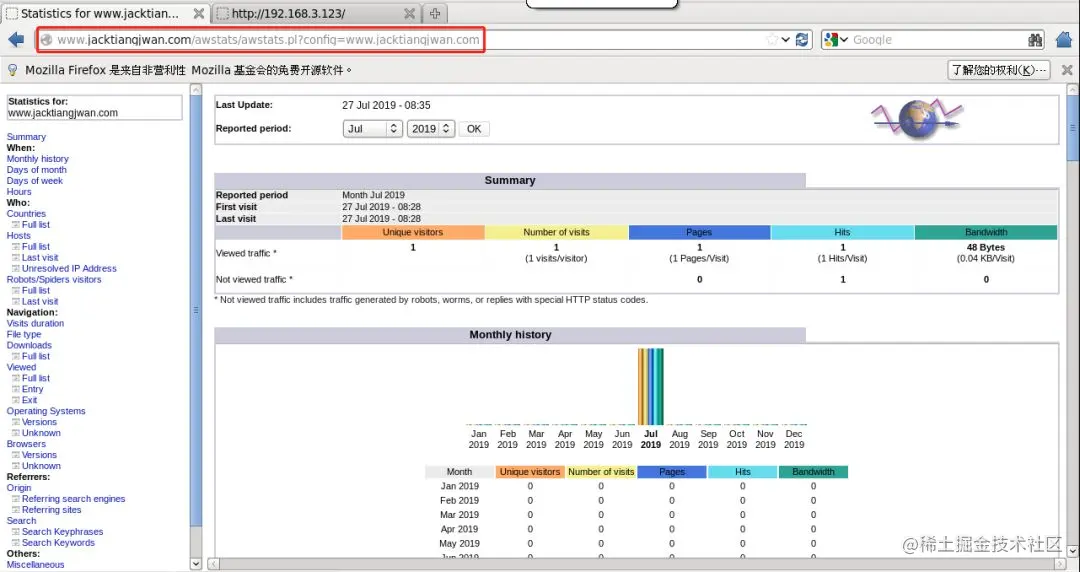
Task: Click the search binoculars icon
Action: (1035, 40)
